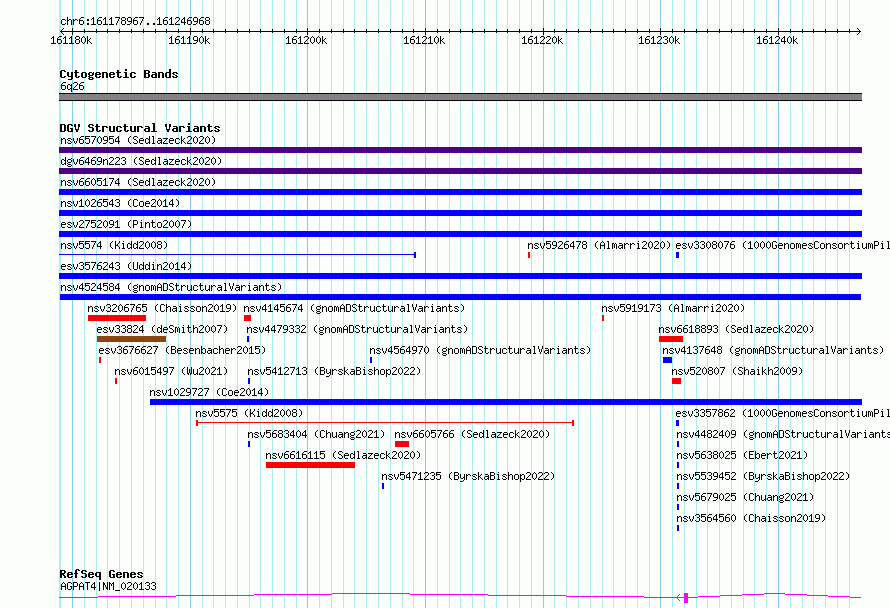Open the nsv4564970 (gnomADStructuralVariants) label
Image resolution: width=890 pixels, height=608 pixels.
click(480, 350)
